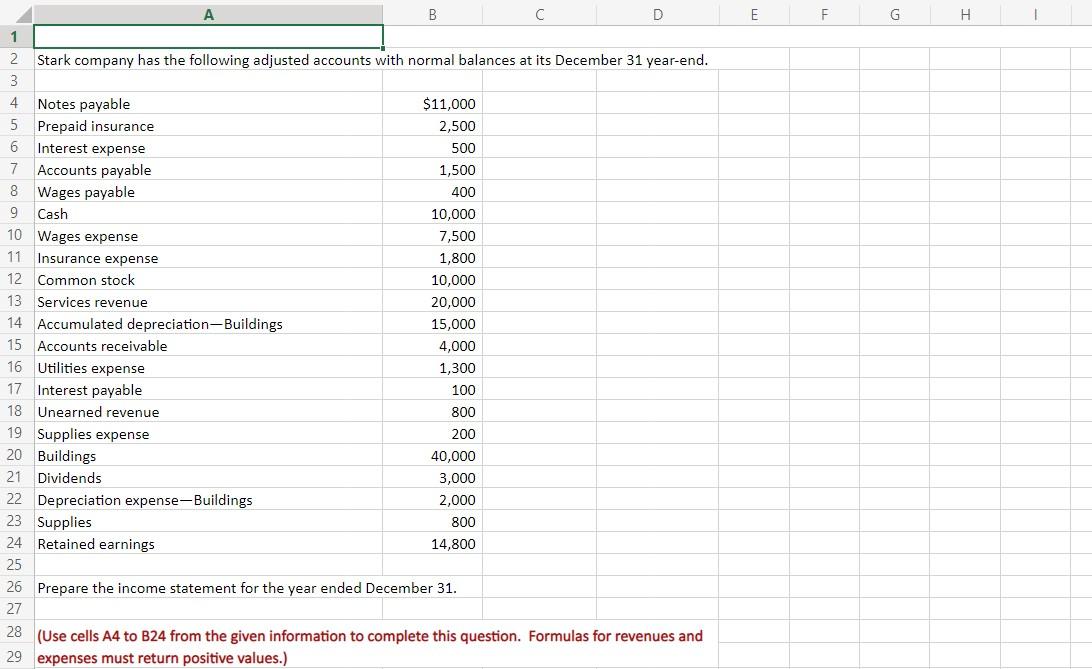
Task: Select column G header
Action: (x=895, y=14)
